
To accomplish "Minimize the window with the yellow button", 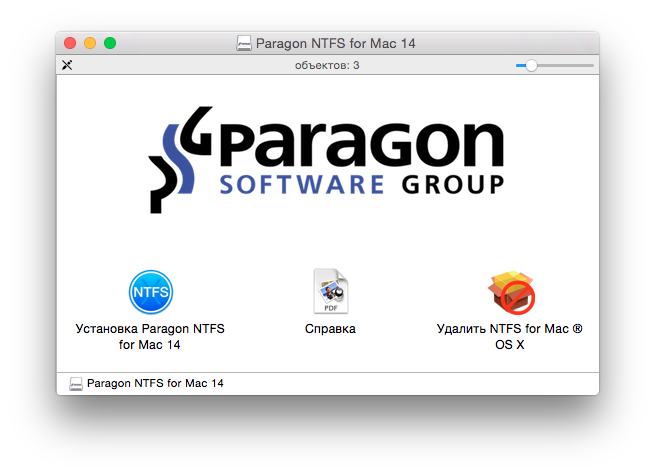I will pos(90,43).
